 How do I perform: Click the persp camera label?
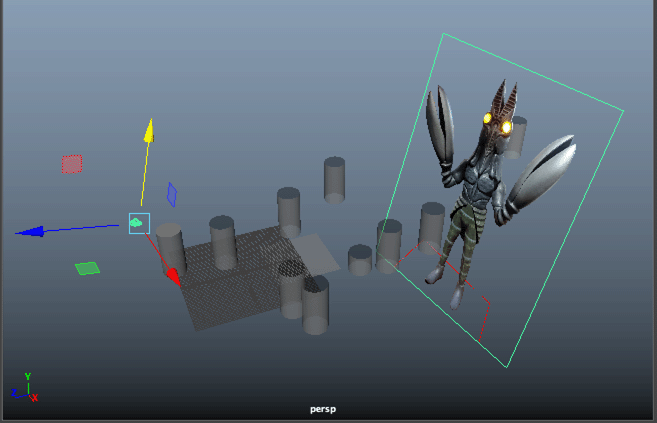point(327,409)
